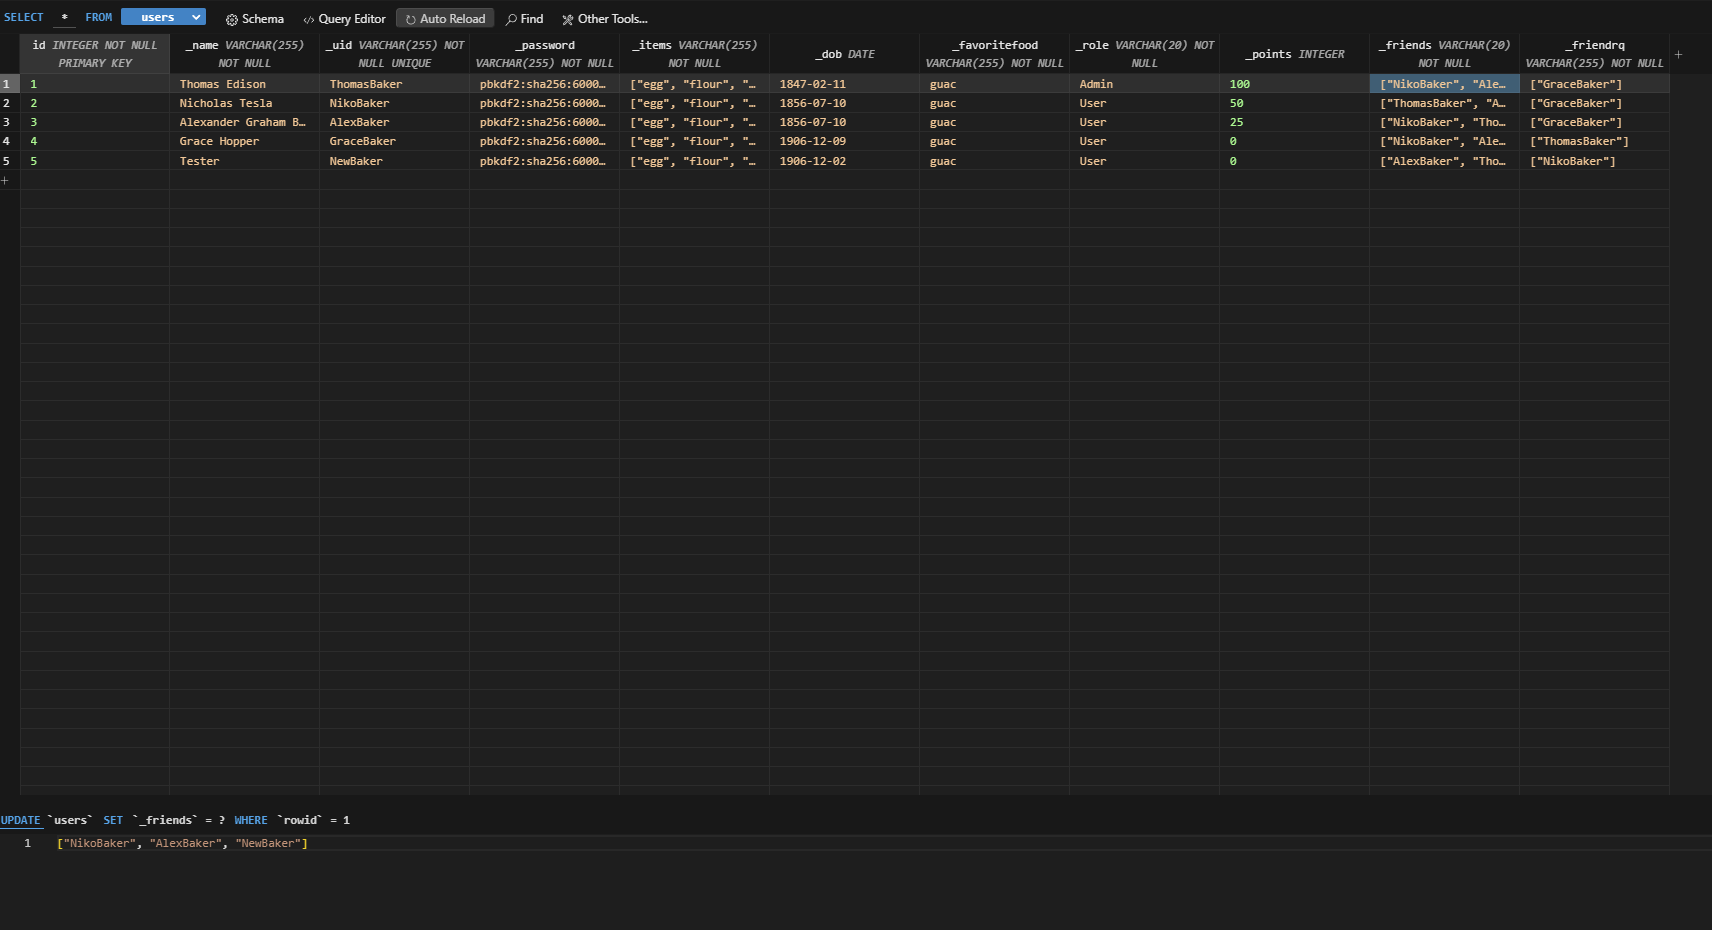Click Thomas Edison's highlighted _friends cell

coord(1445,84)
